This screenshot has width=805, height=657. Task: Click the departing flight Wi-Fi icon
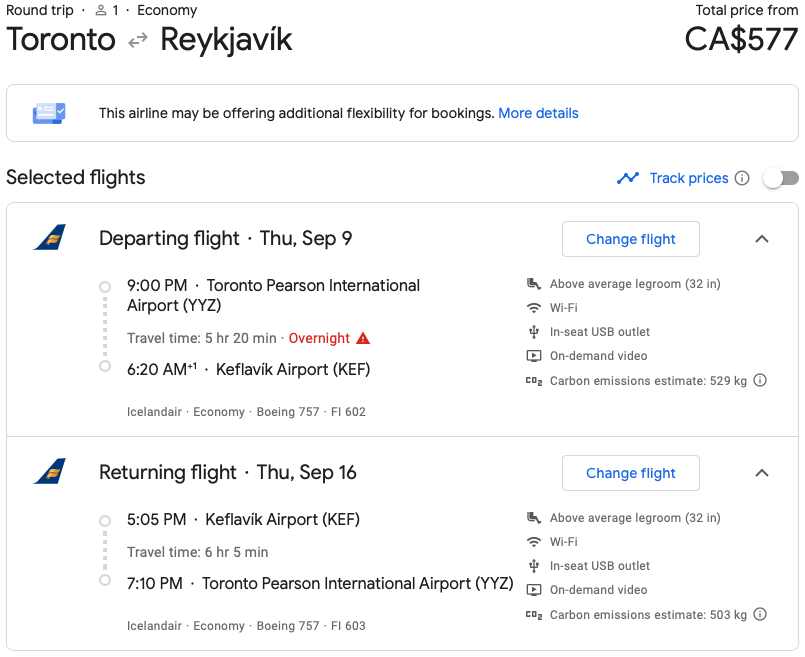(534, 308)
